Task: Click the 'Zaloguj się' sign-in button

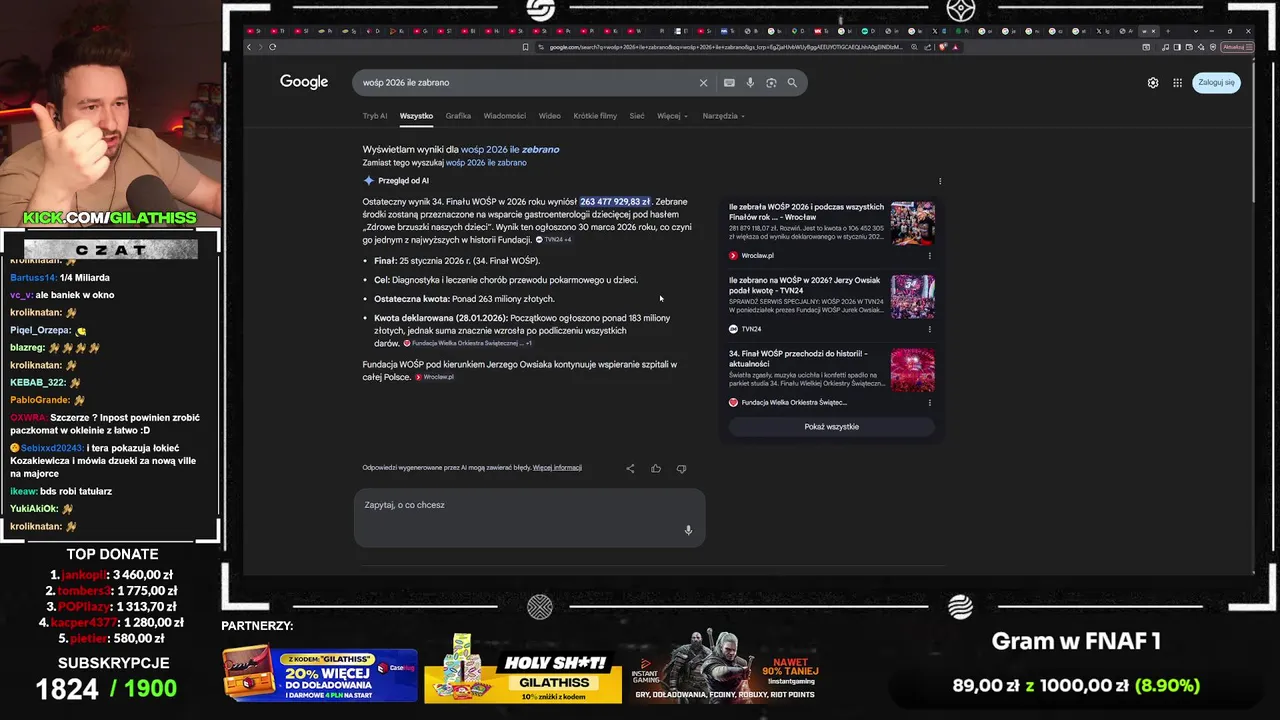Action: tap(1216, 82)
